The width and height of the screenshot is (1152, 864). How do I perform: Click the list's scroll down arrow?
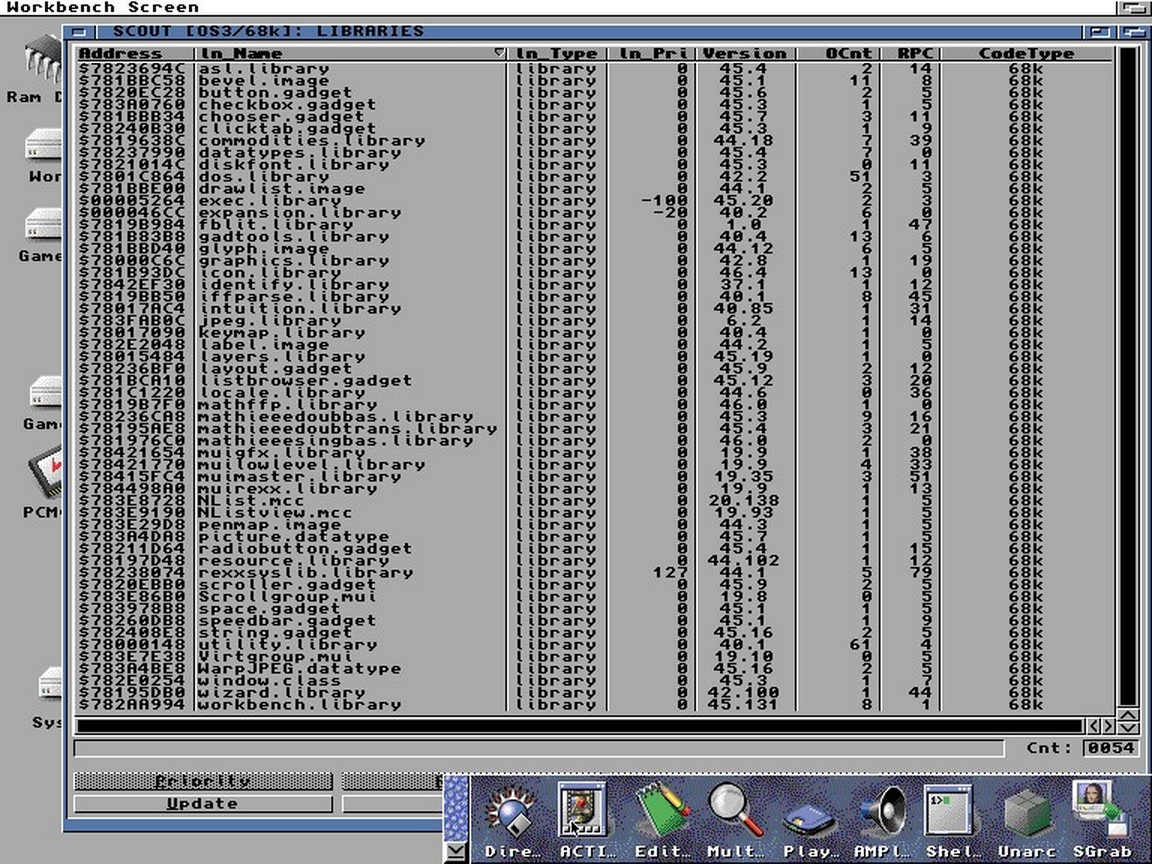coord(1127,727)
